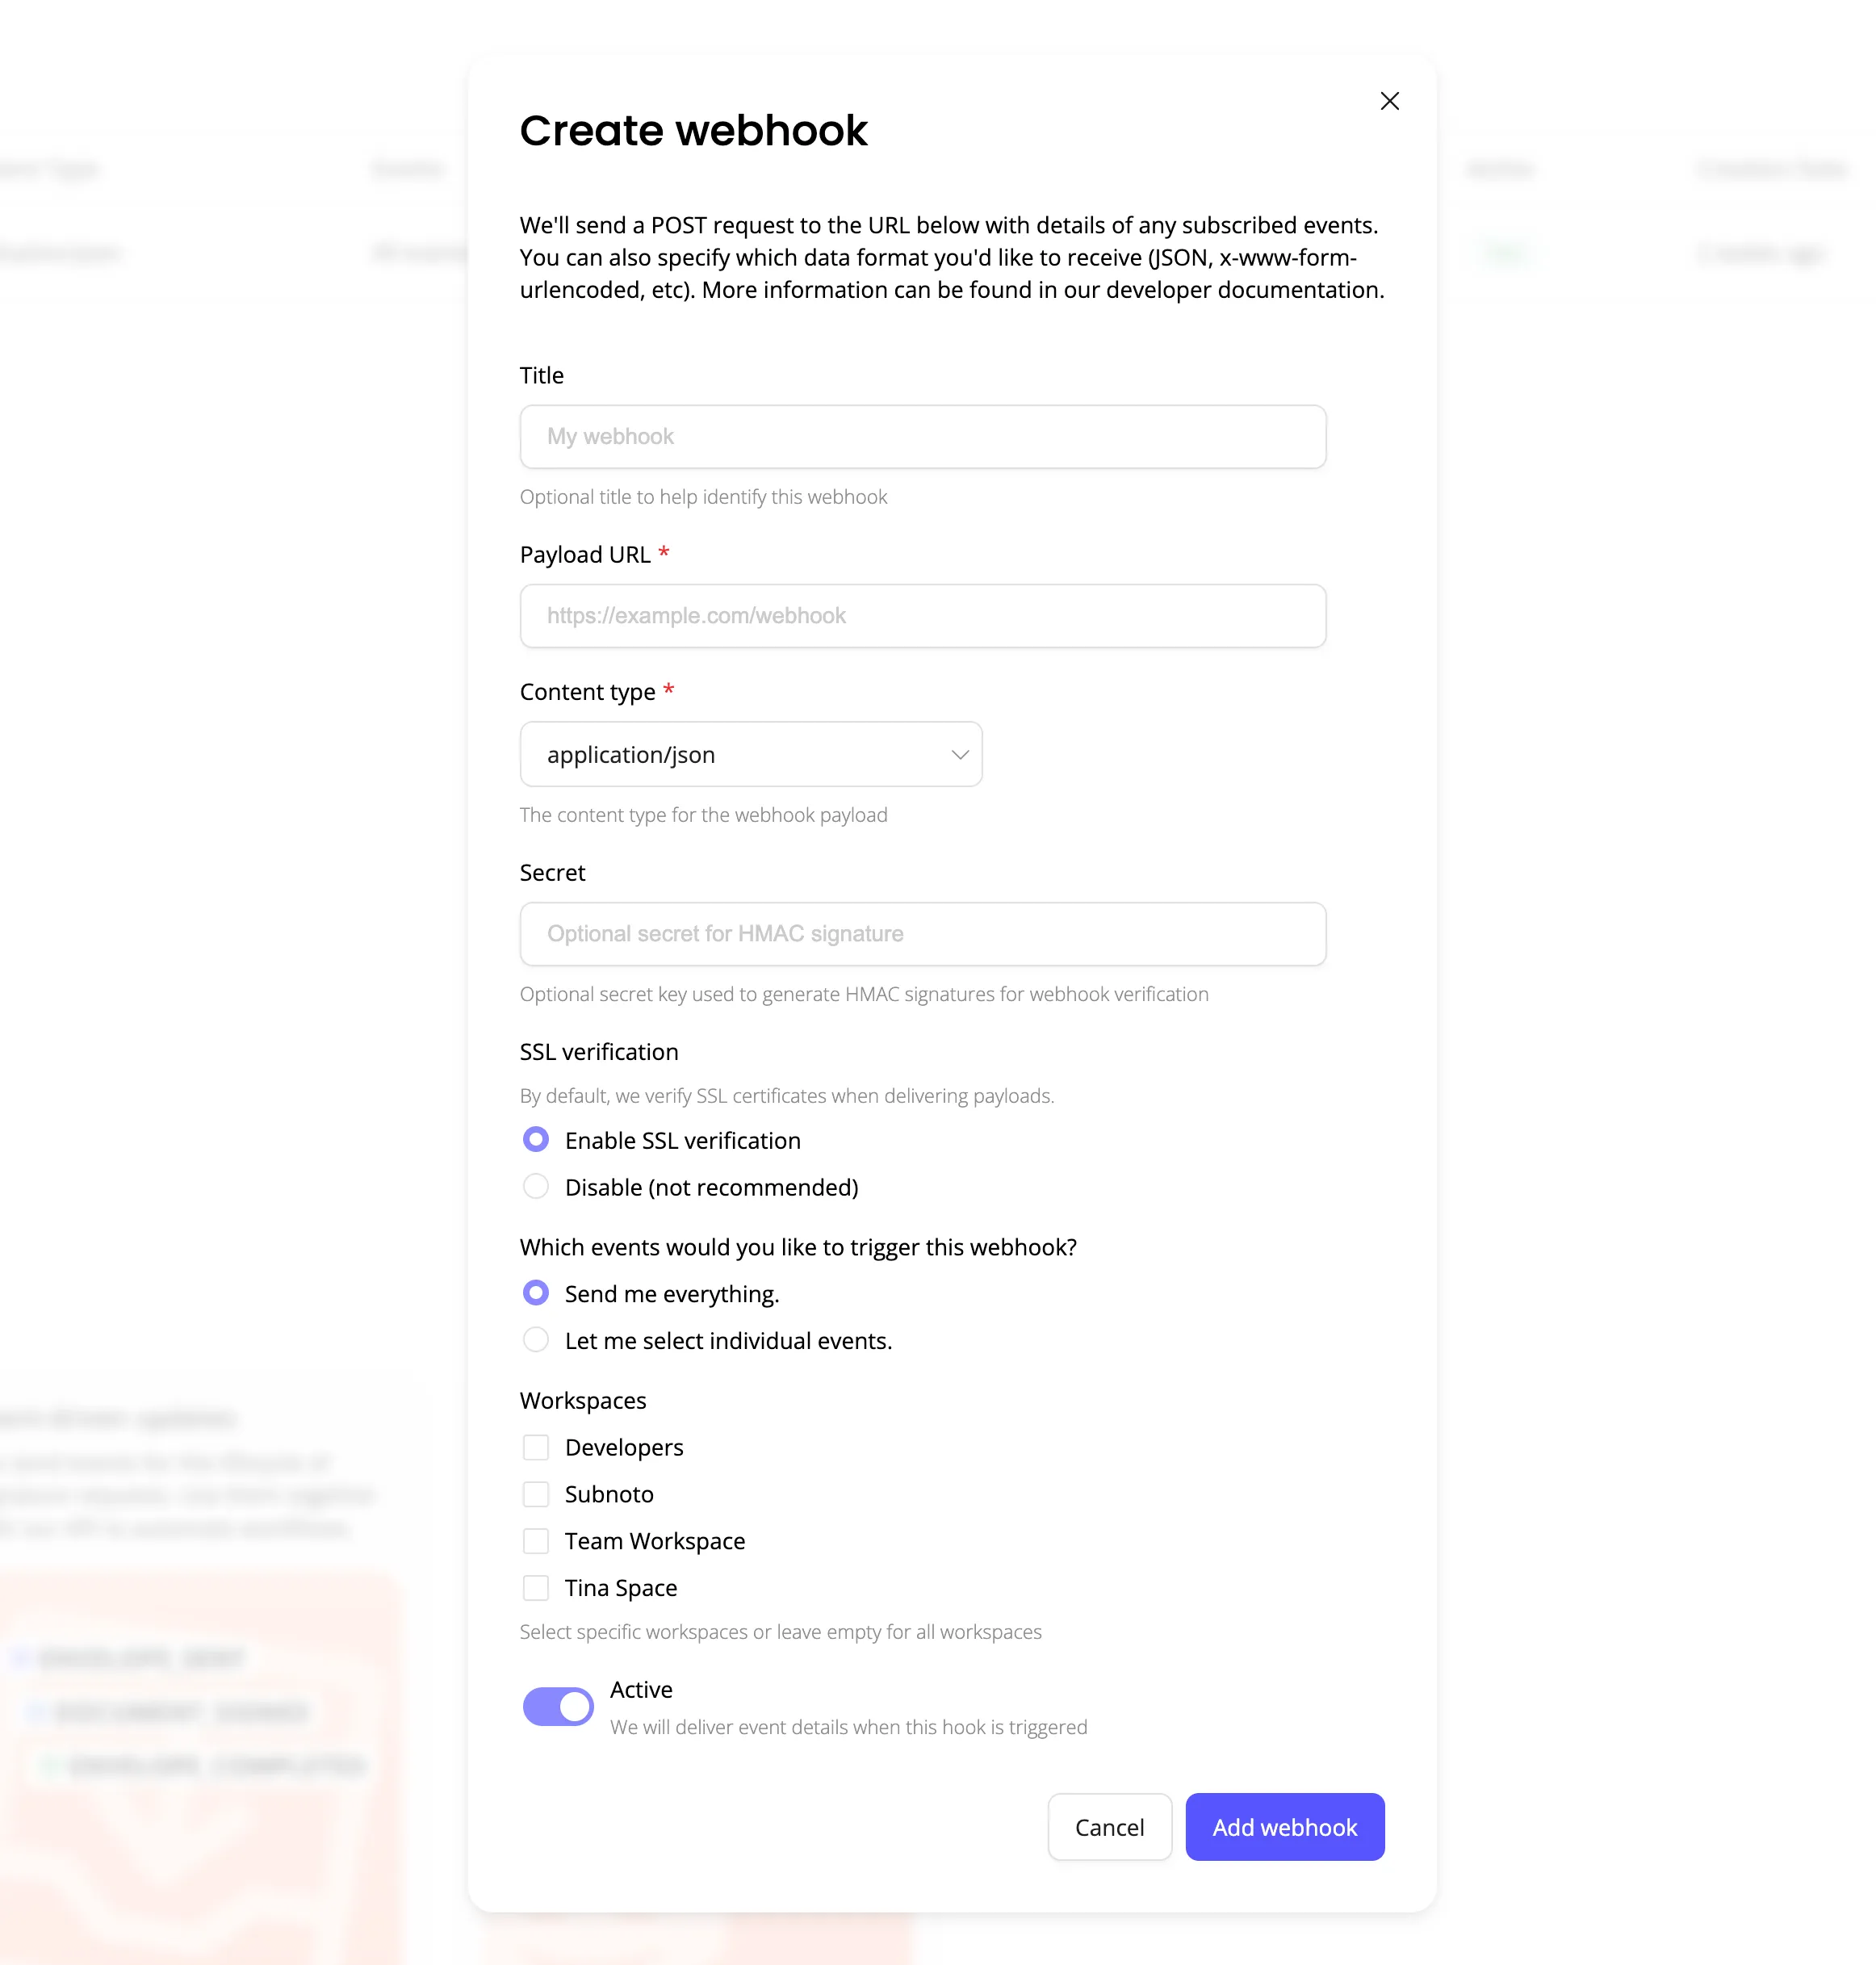Check the Subnoto workspace
Screen dimensions: 1876x1965
point(536,1494)
